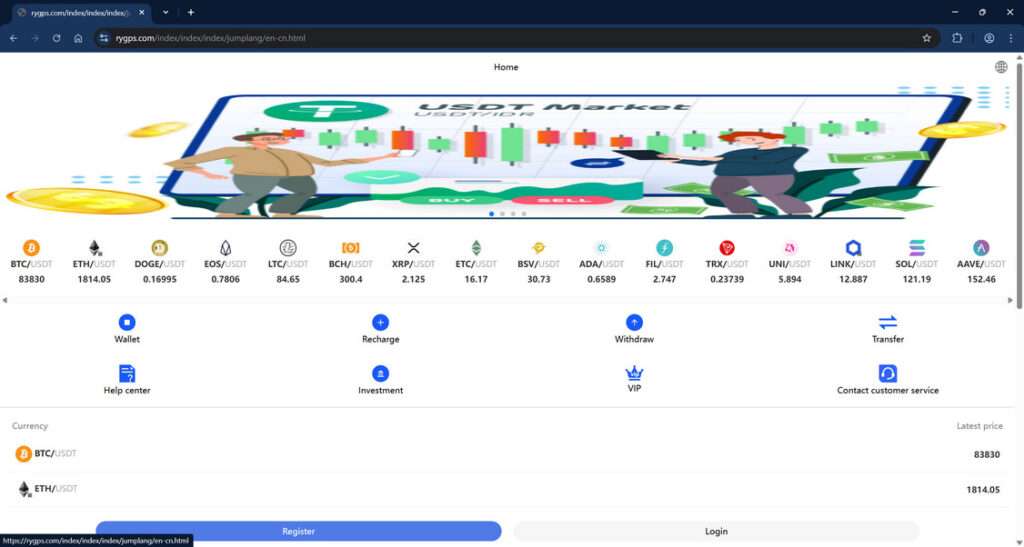This screenshot has height=547, width=1024.
Task: Open the site information icon in address bar
Action: pos(103,38)
